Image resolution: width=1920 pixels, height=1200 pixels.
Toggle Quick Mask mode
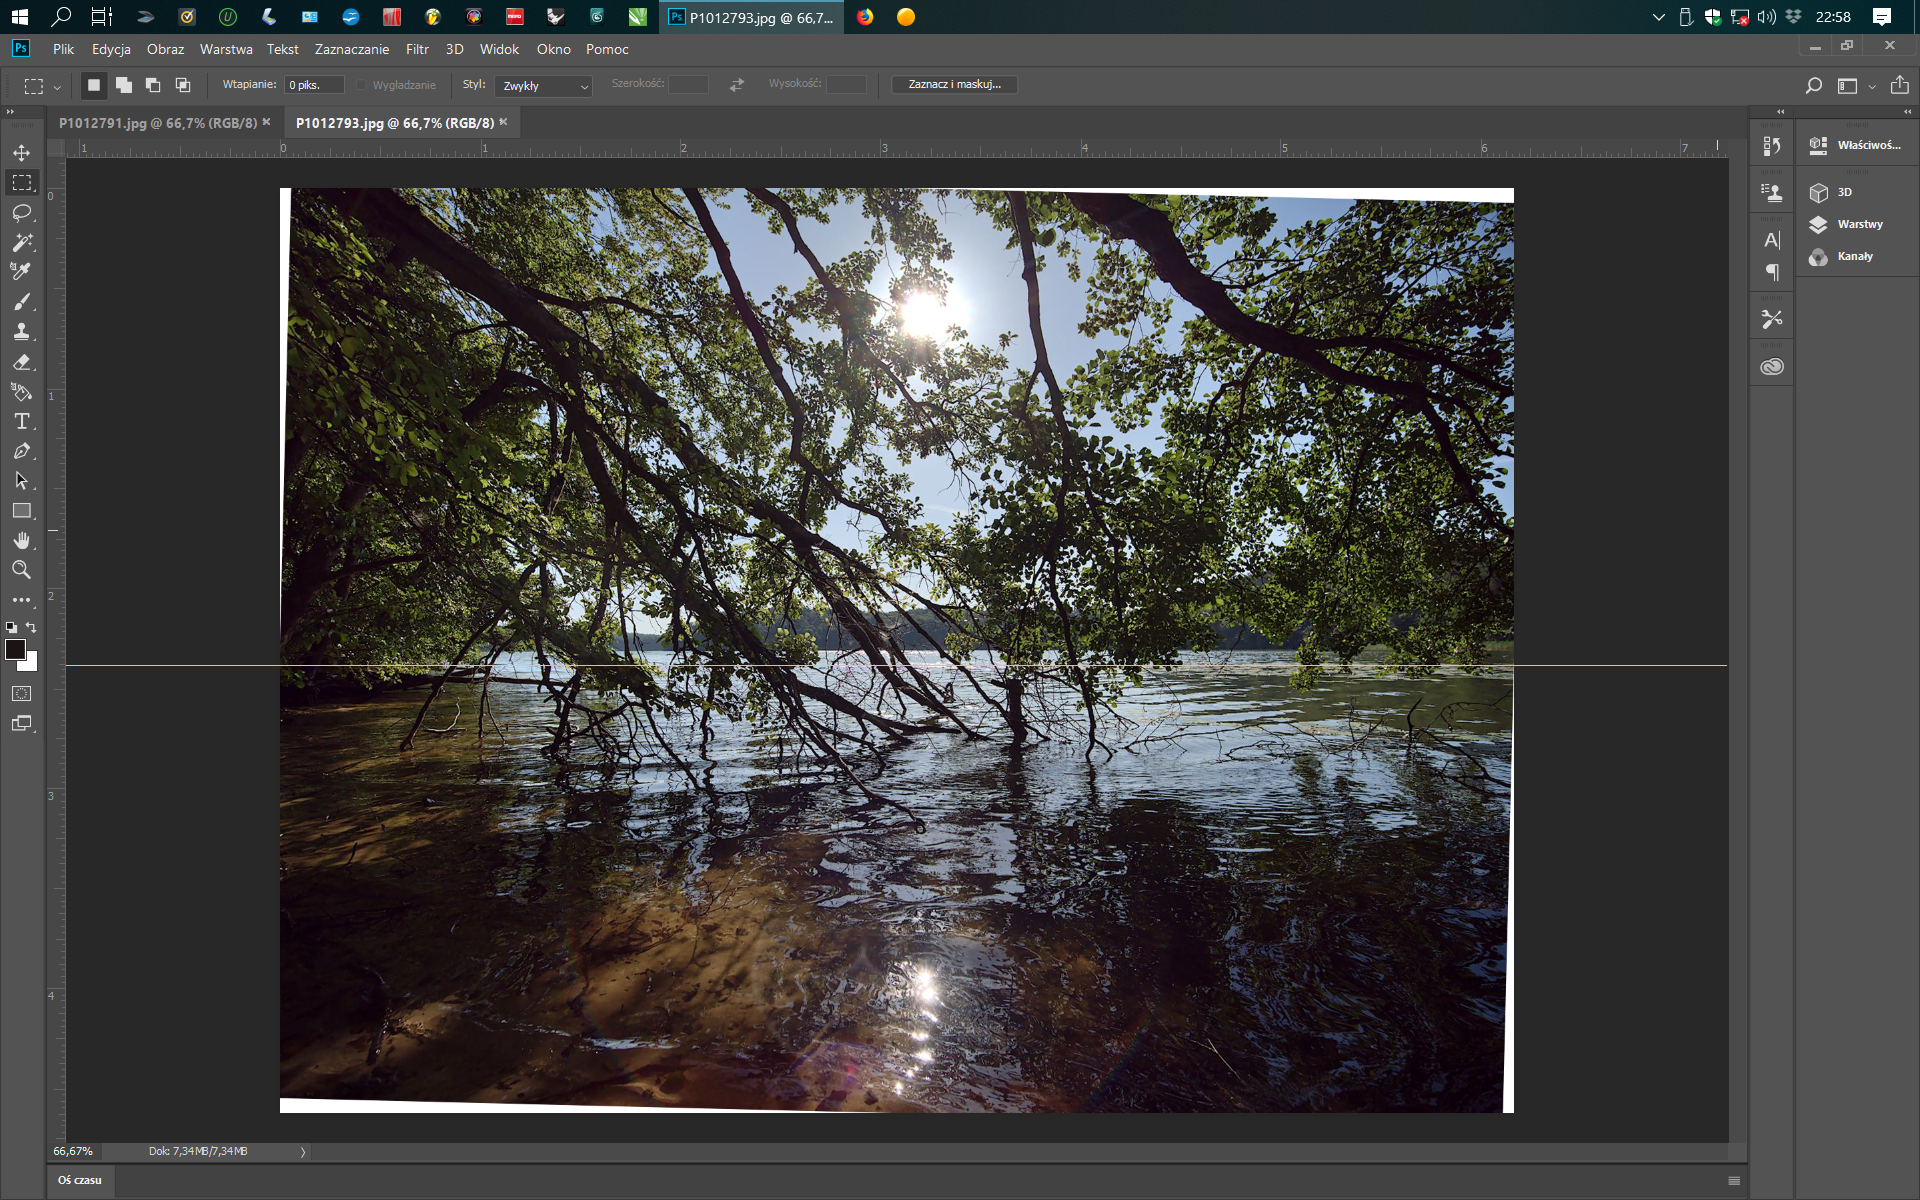point(21,693)
